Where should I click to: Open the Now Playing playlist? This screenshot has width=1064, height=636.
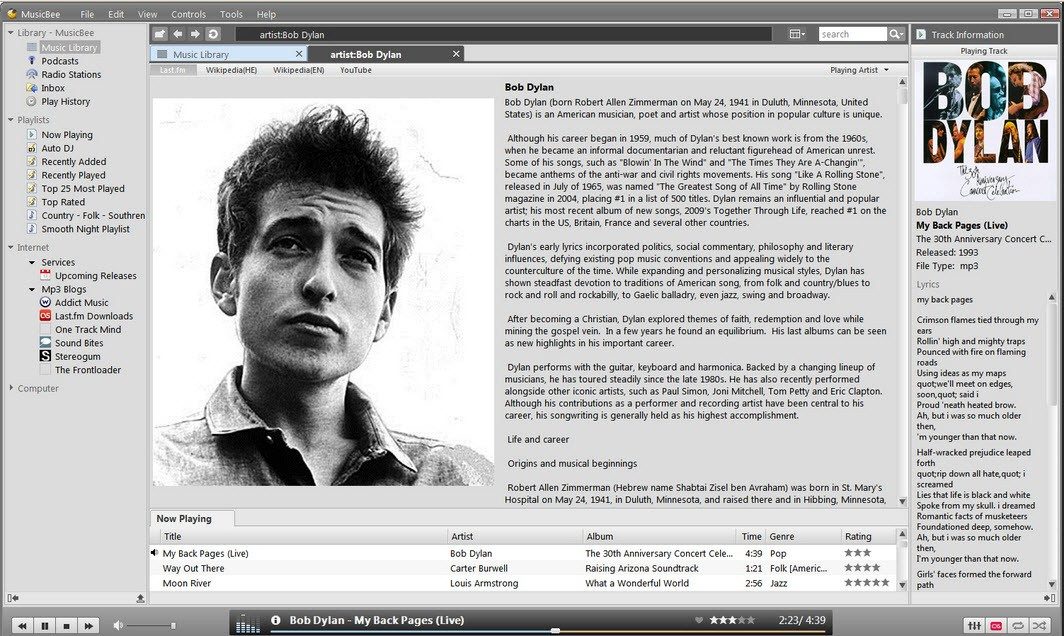click(x=66, y=135)
